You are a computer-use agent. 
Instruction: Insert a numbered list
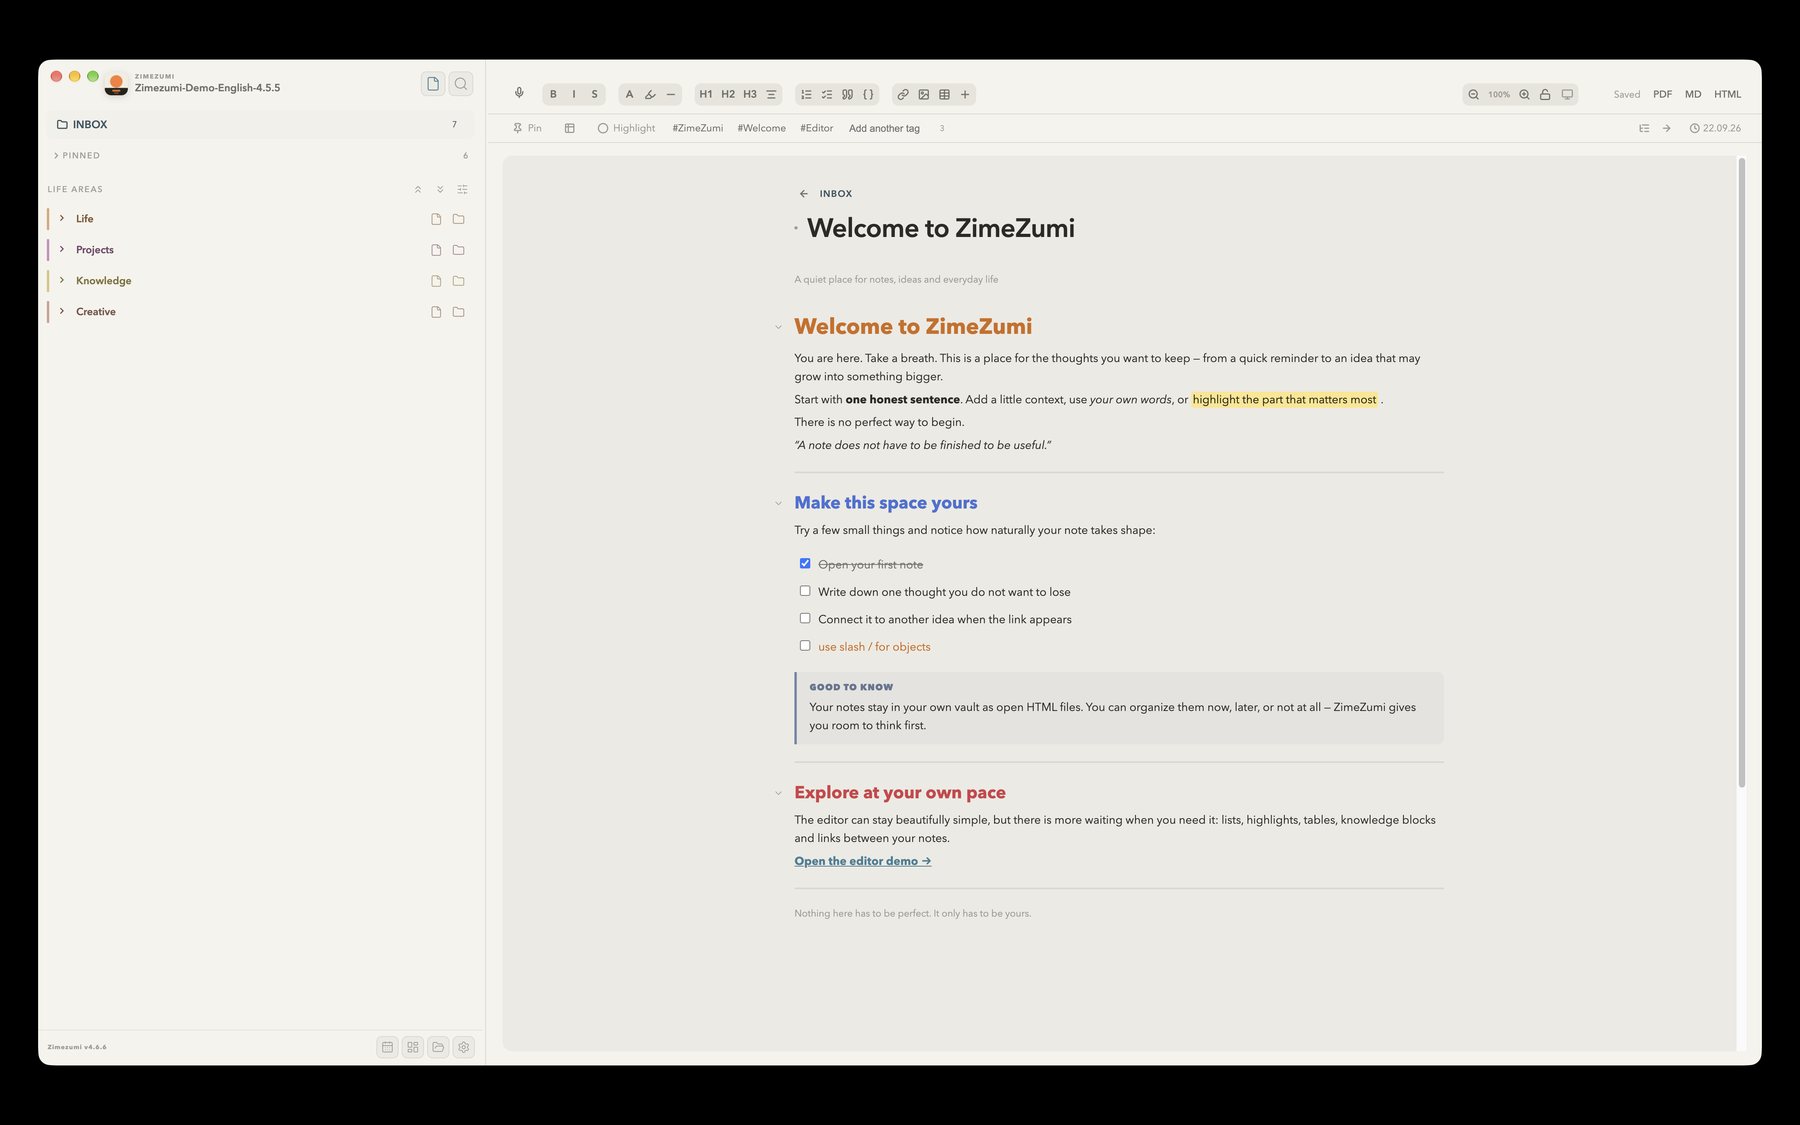click(x=806, y=94)
